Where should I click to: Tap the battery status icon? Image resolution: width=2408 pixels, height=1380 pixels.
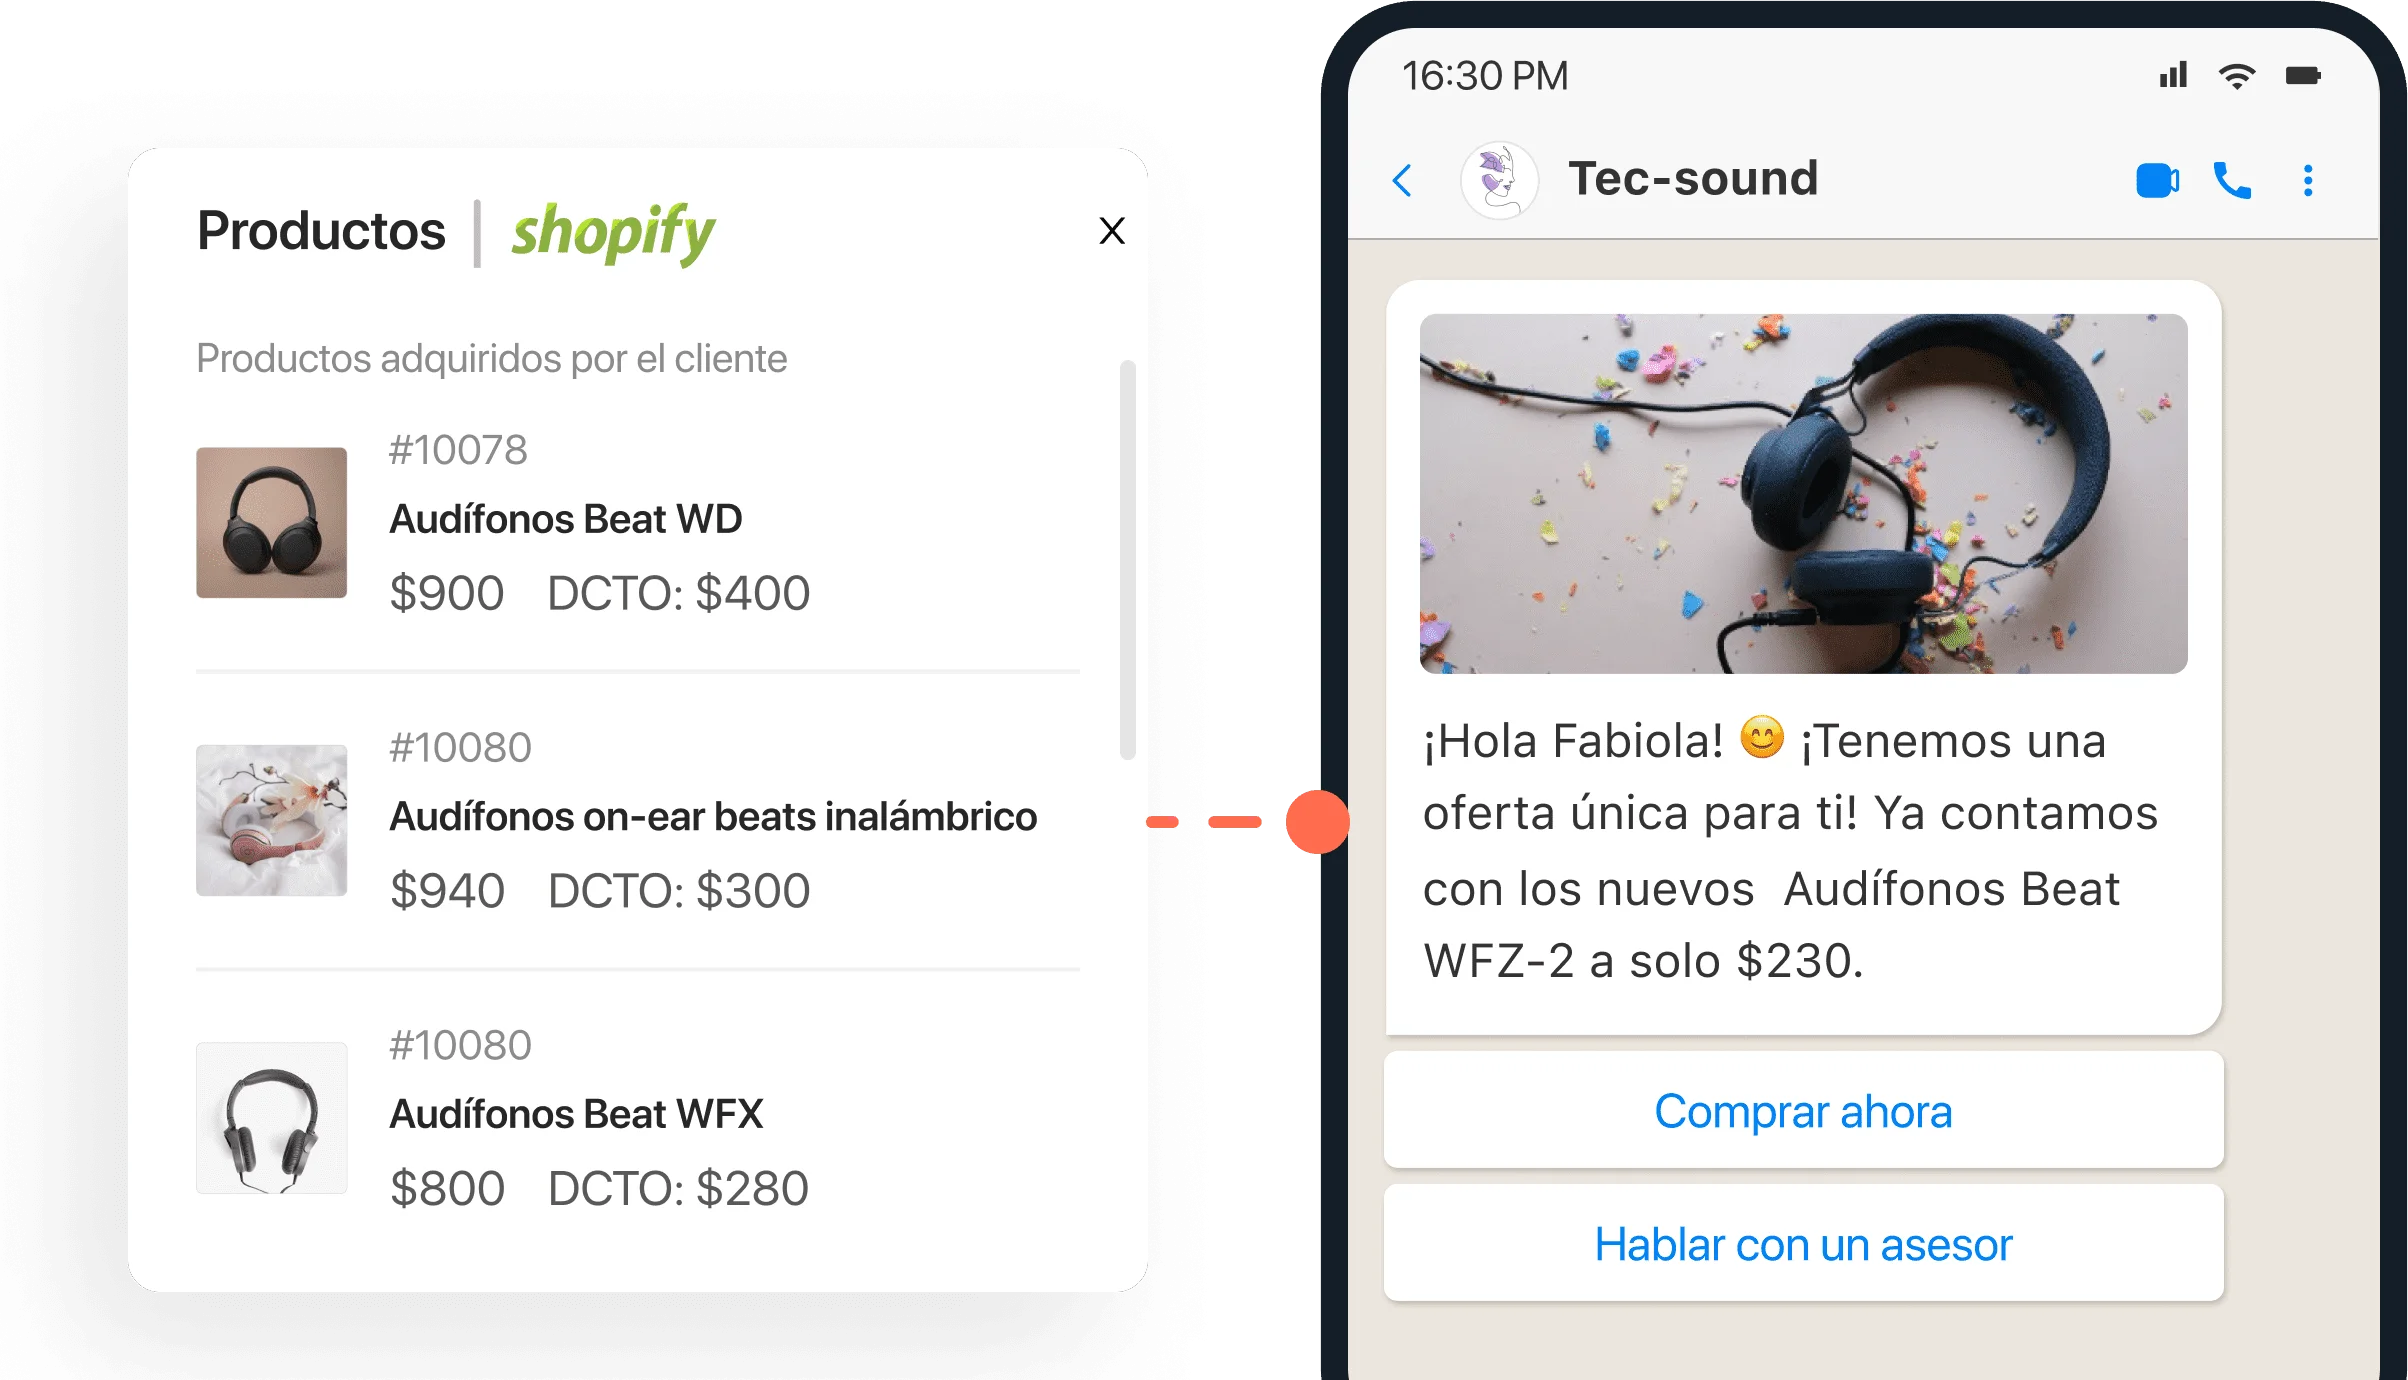tap(2303, 76)
